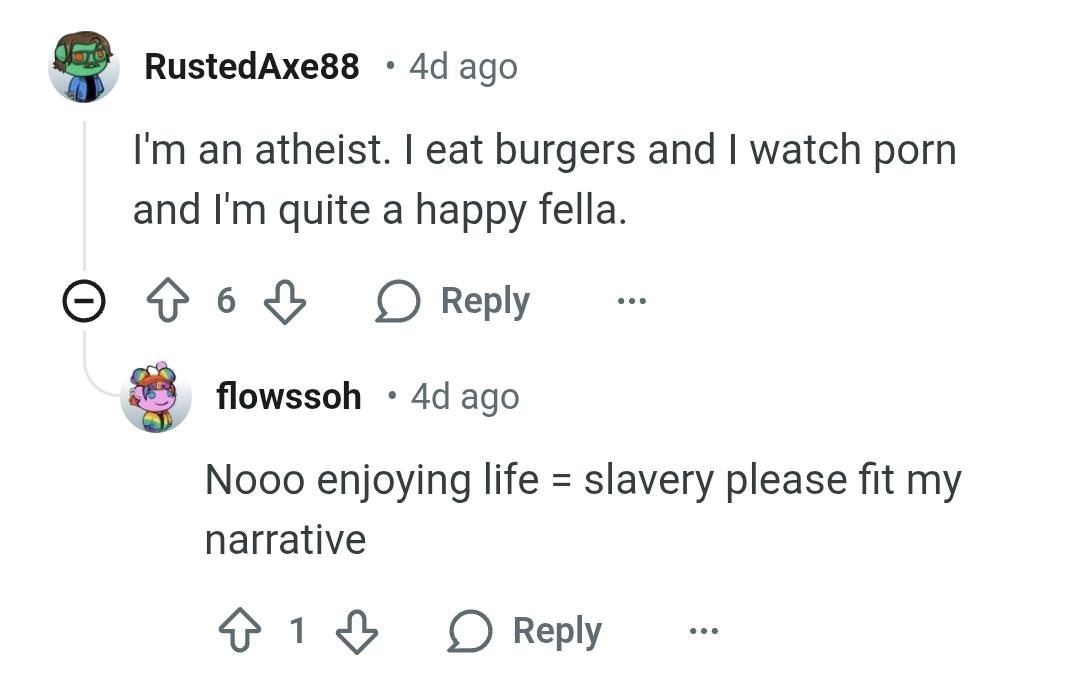Collapse the RustedAxe88 comment thread
This screenshot has width=1080, height=677.
click(84, 301)
